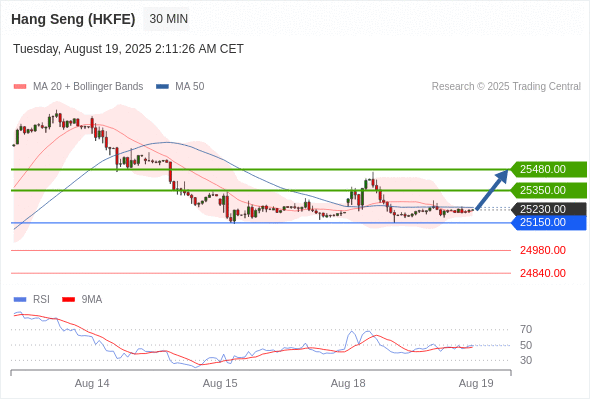Image resolution: width=590 pixels, height=400 pixels.
Task: Select the 25350.00 green resistance label
Action: coord(549,190)
